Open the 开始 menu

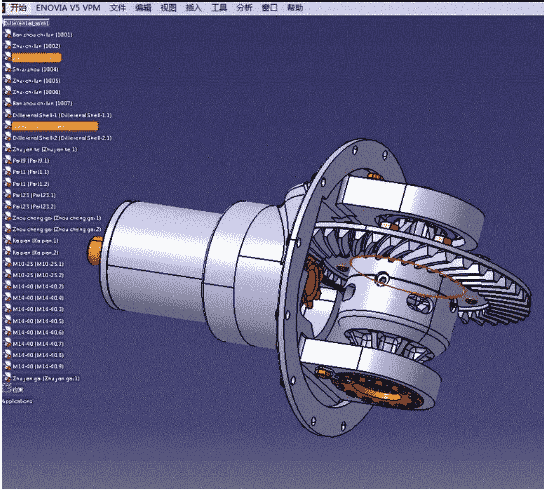[x=18, y=8]
